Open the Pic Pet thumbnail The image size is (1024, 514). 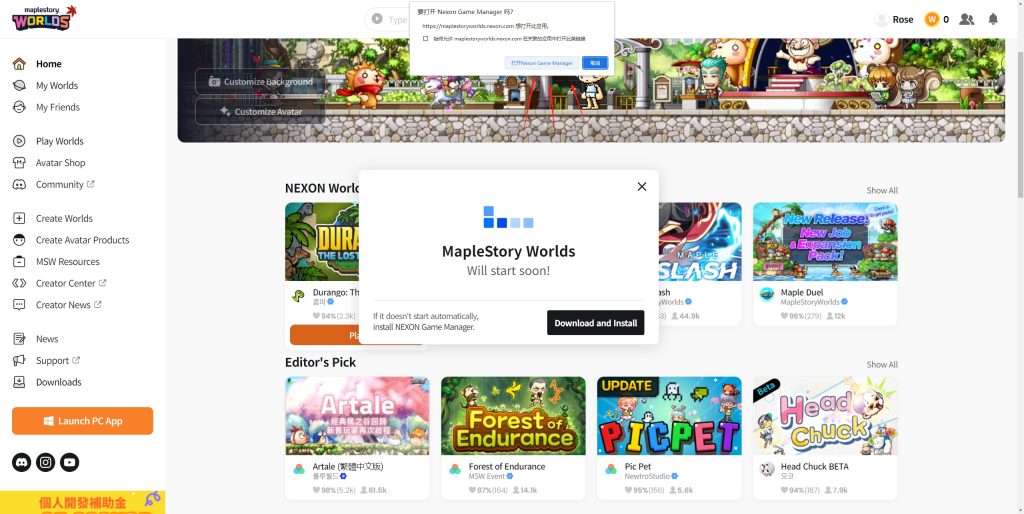[669, 415]
